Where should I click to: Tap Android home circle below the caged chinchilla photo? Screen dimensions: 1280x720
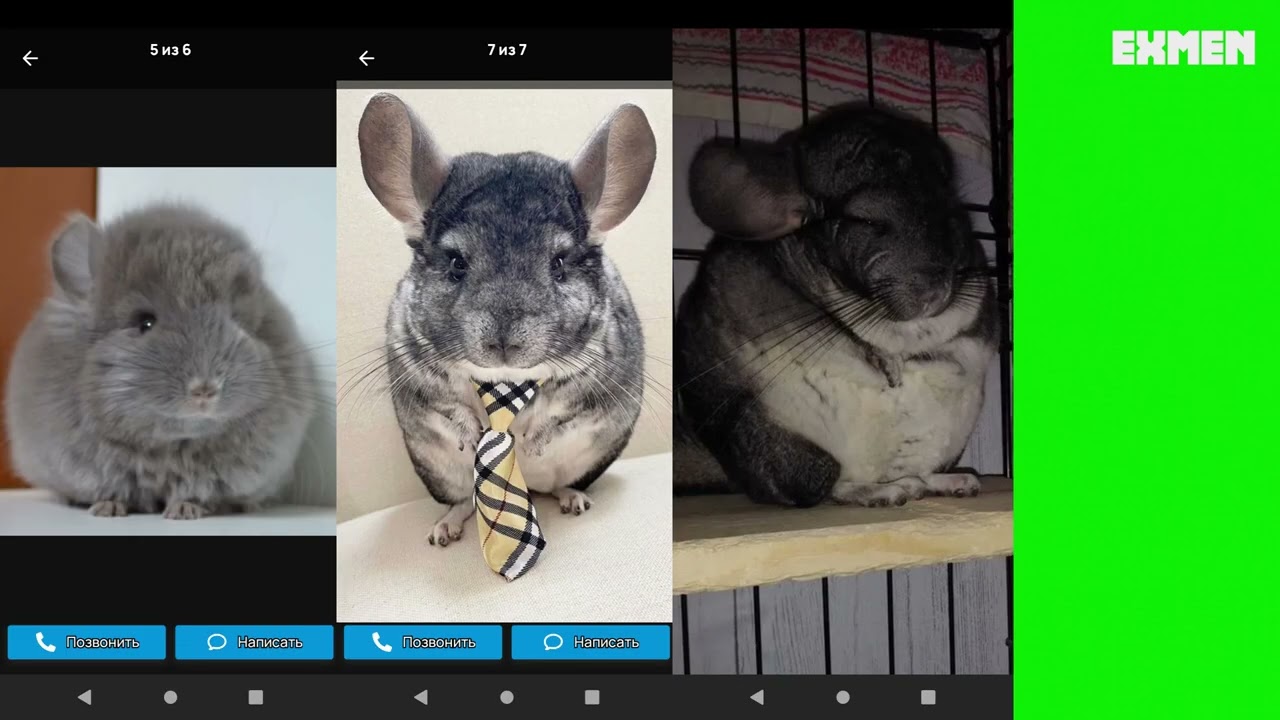tap(842, 697)
